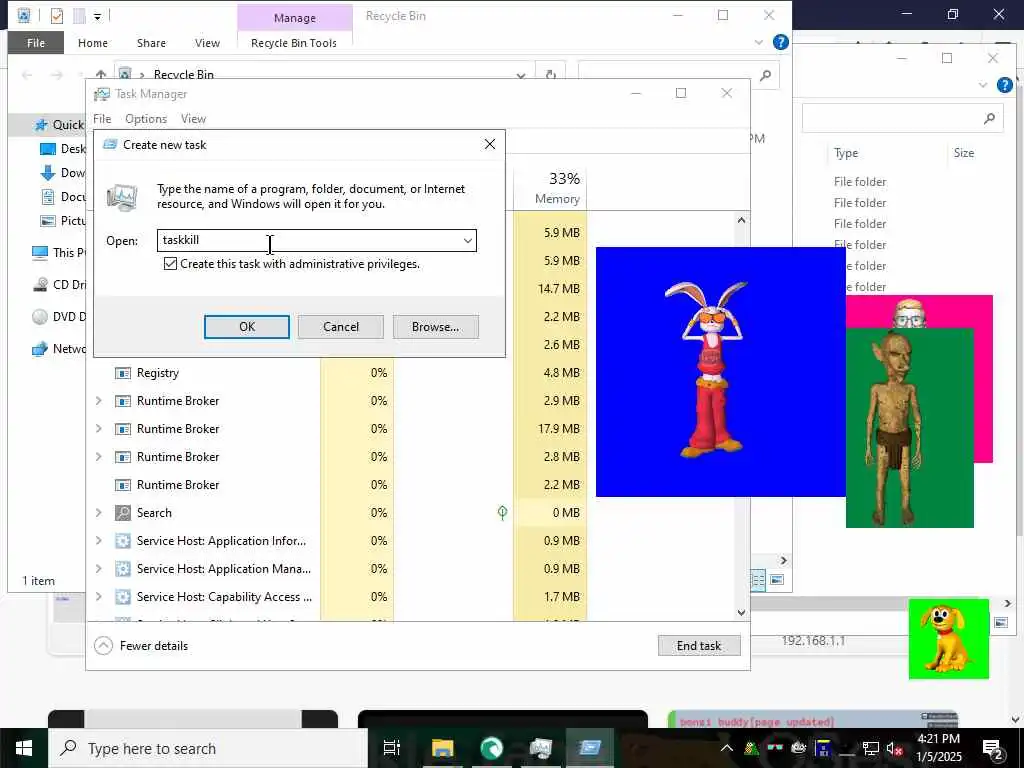The image size is (1024, 768).
Task: Click the troll character on green background
Action: 893,428
